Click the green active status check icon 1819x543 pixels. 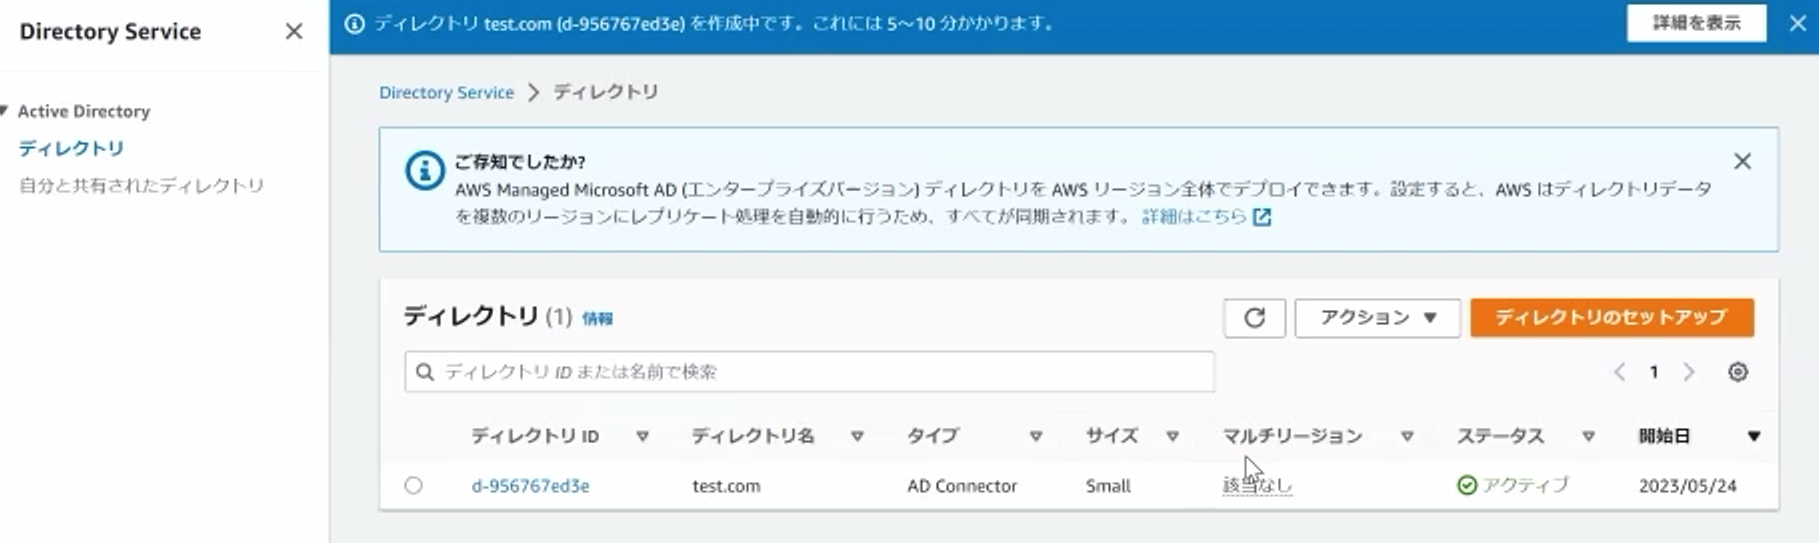1467,486
